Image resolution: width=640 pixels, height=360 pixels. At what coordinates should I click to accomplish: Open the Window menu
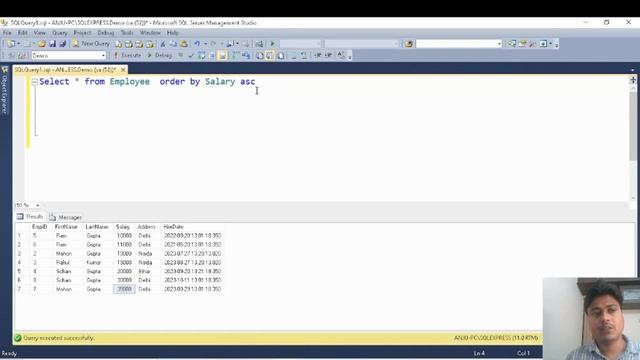click(150, 33)
